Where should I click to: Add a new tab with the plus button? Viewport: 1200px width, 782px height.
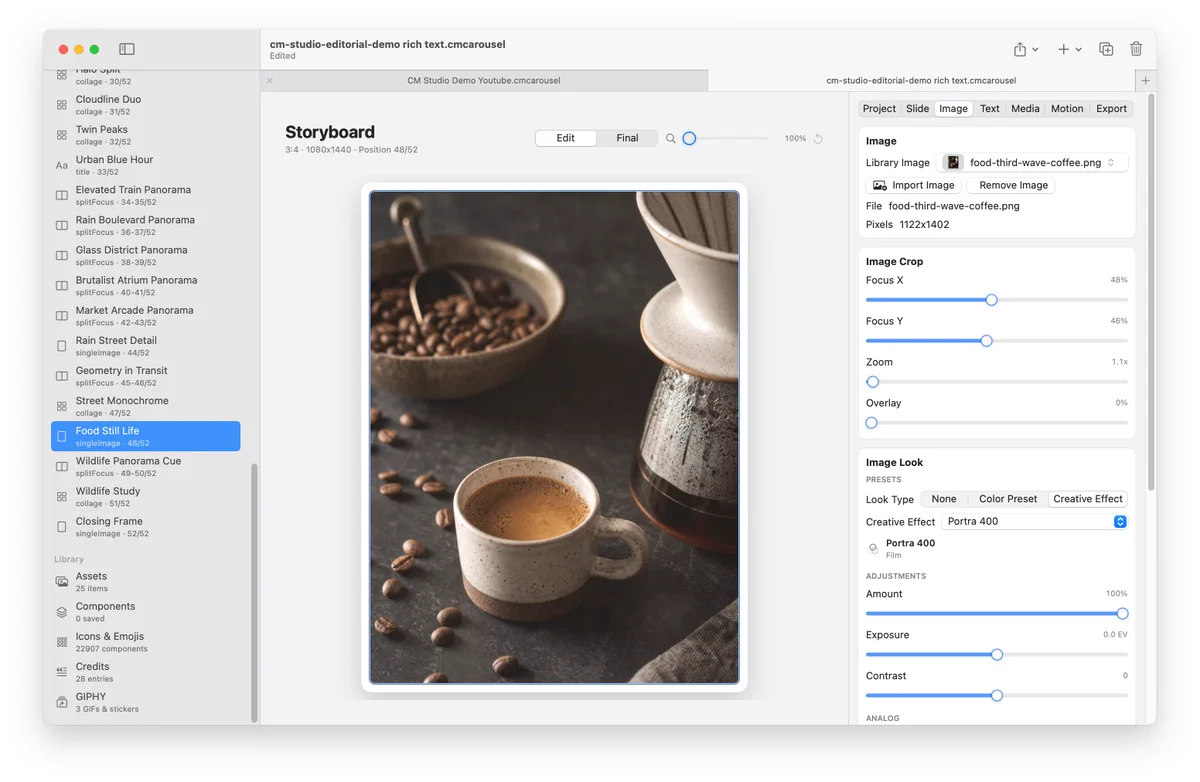pyautogui.click(x=1146, y=80)
